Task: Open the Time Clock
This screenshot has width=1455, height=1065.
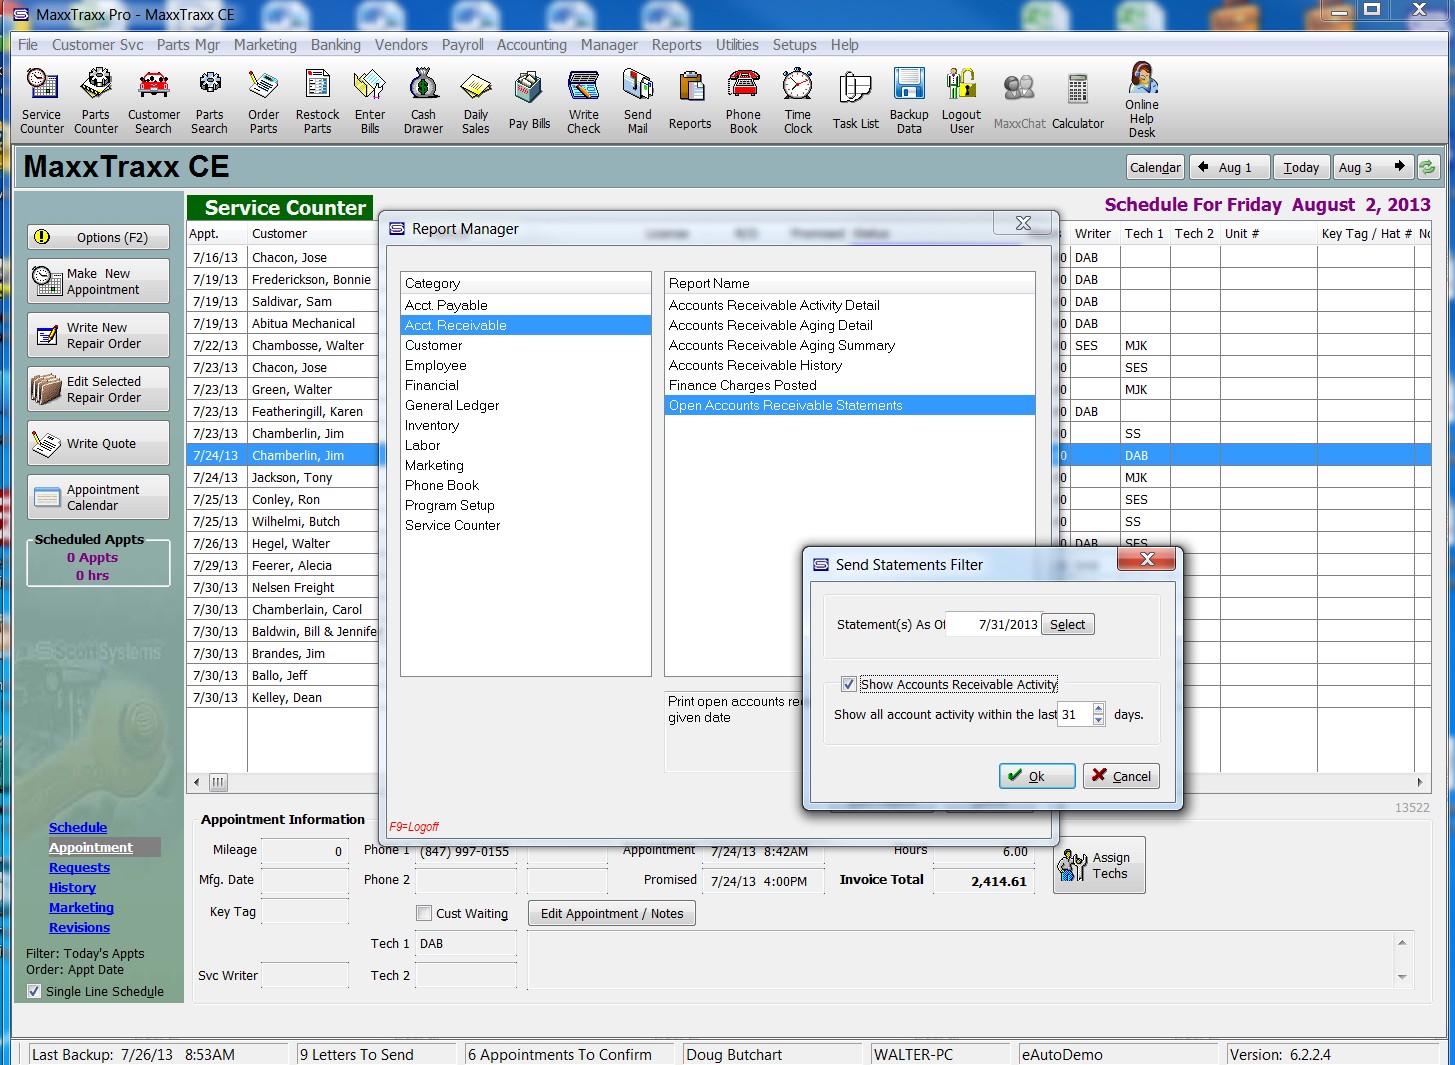Action: (798, 100)
